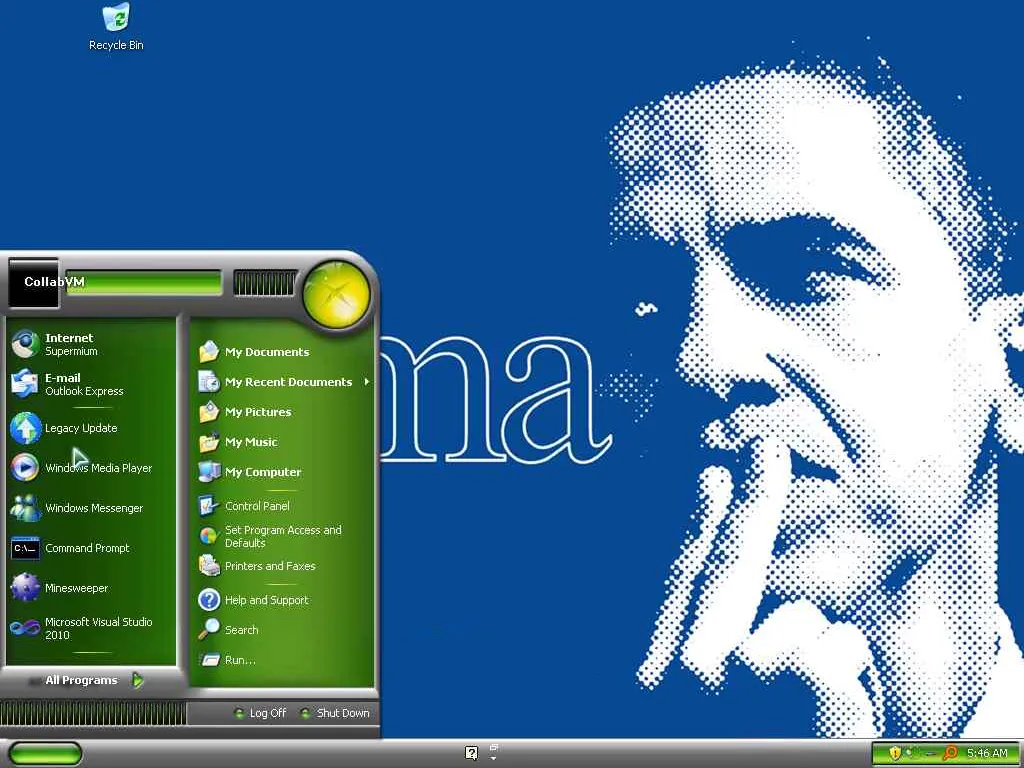Click the green X orb in Start menu
The image size is (1024, 768).
pos(336,294)
